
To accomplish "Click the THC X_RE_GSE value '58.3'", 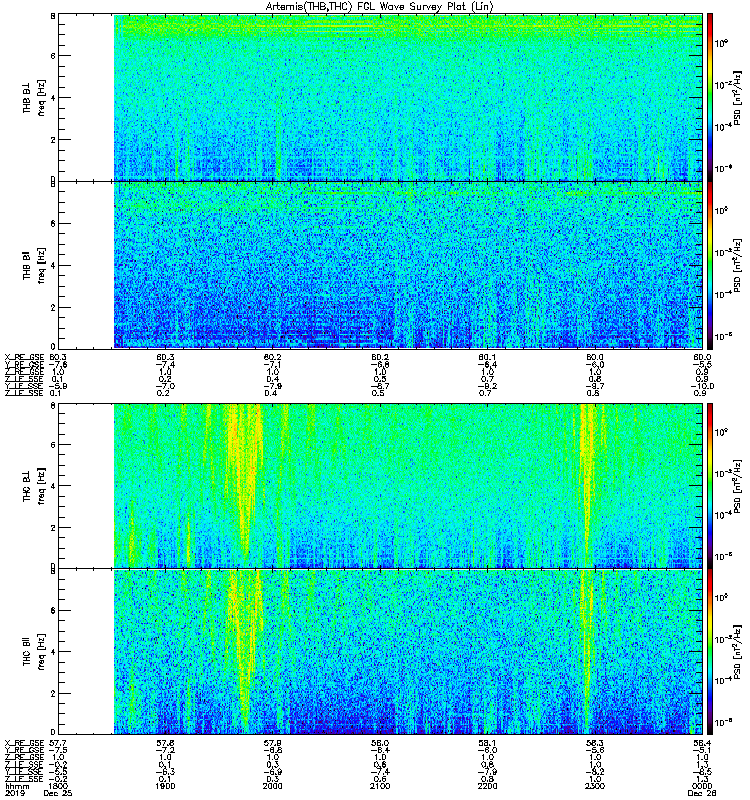I will (x=594, y=743).
